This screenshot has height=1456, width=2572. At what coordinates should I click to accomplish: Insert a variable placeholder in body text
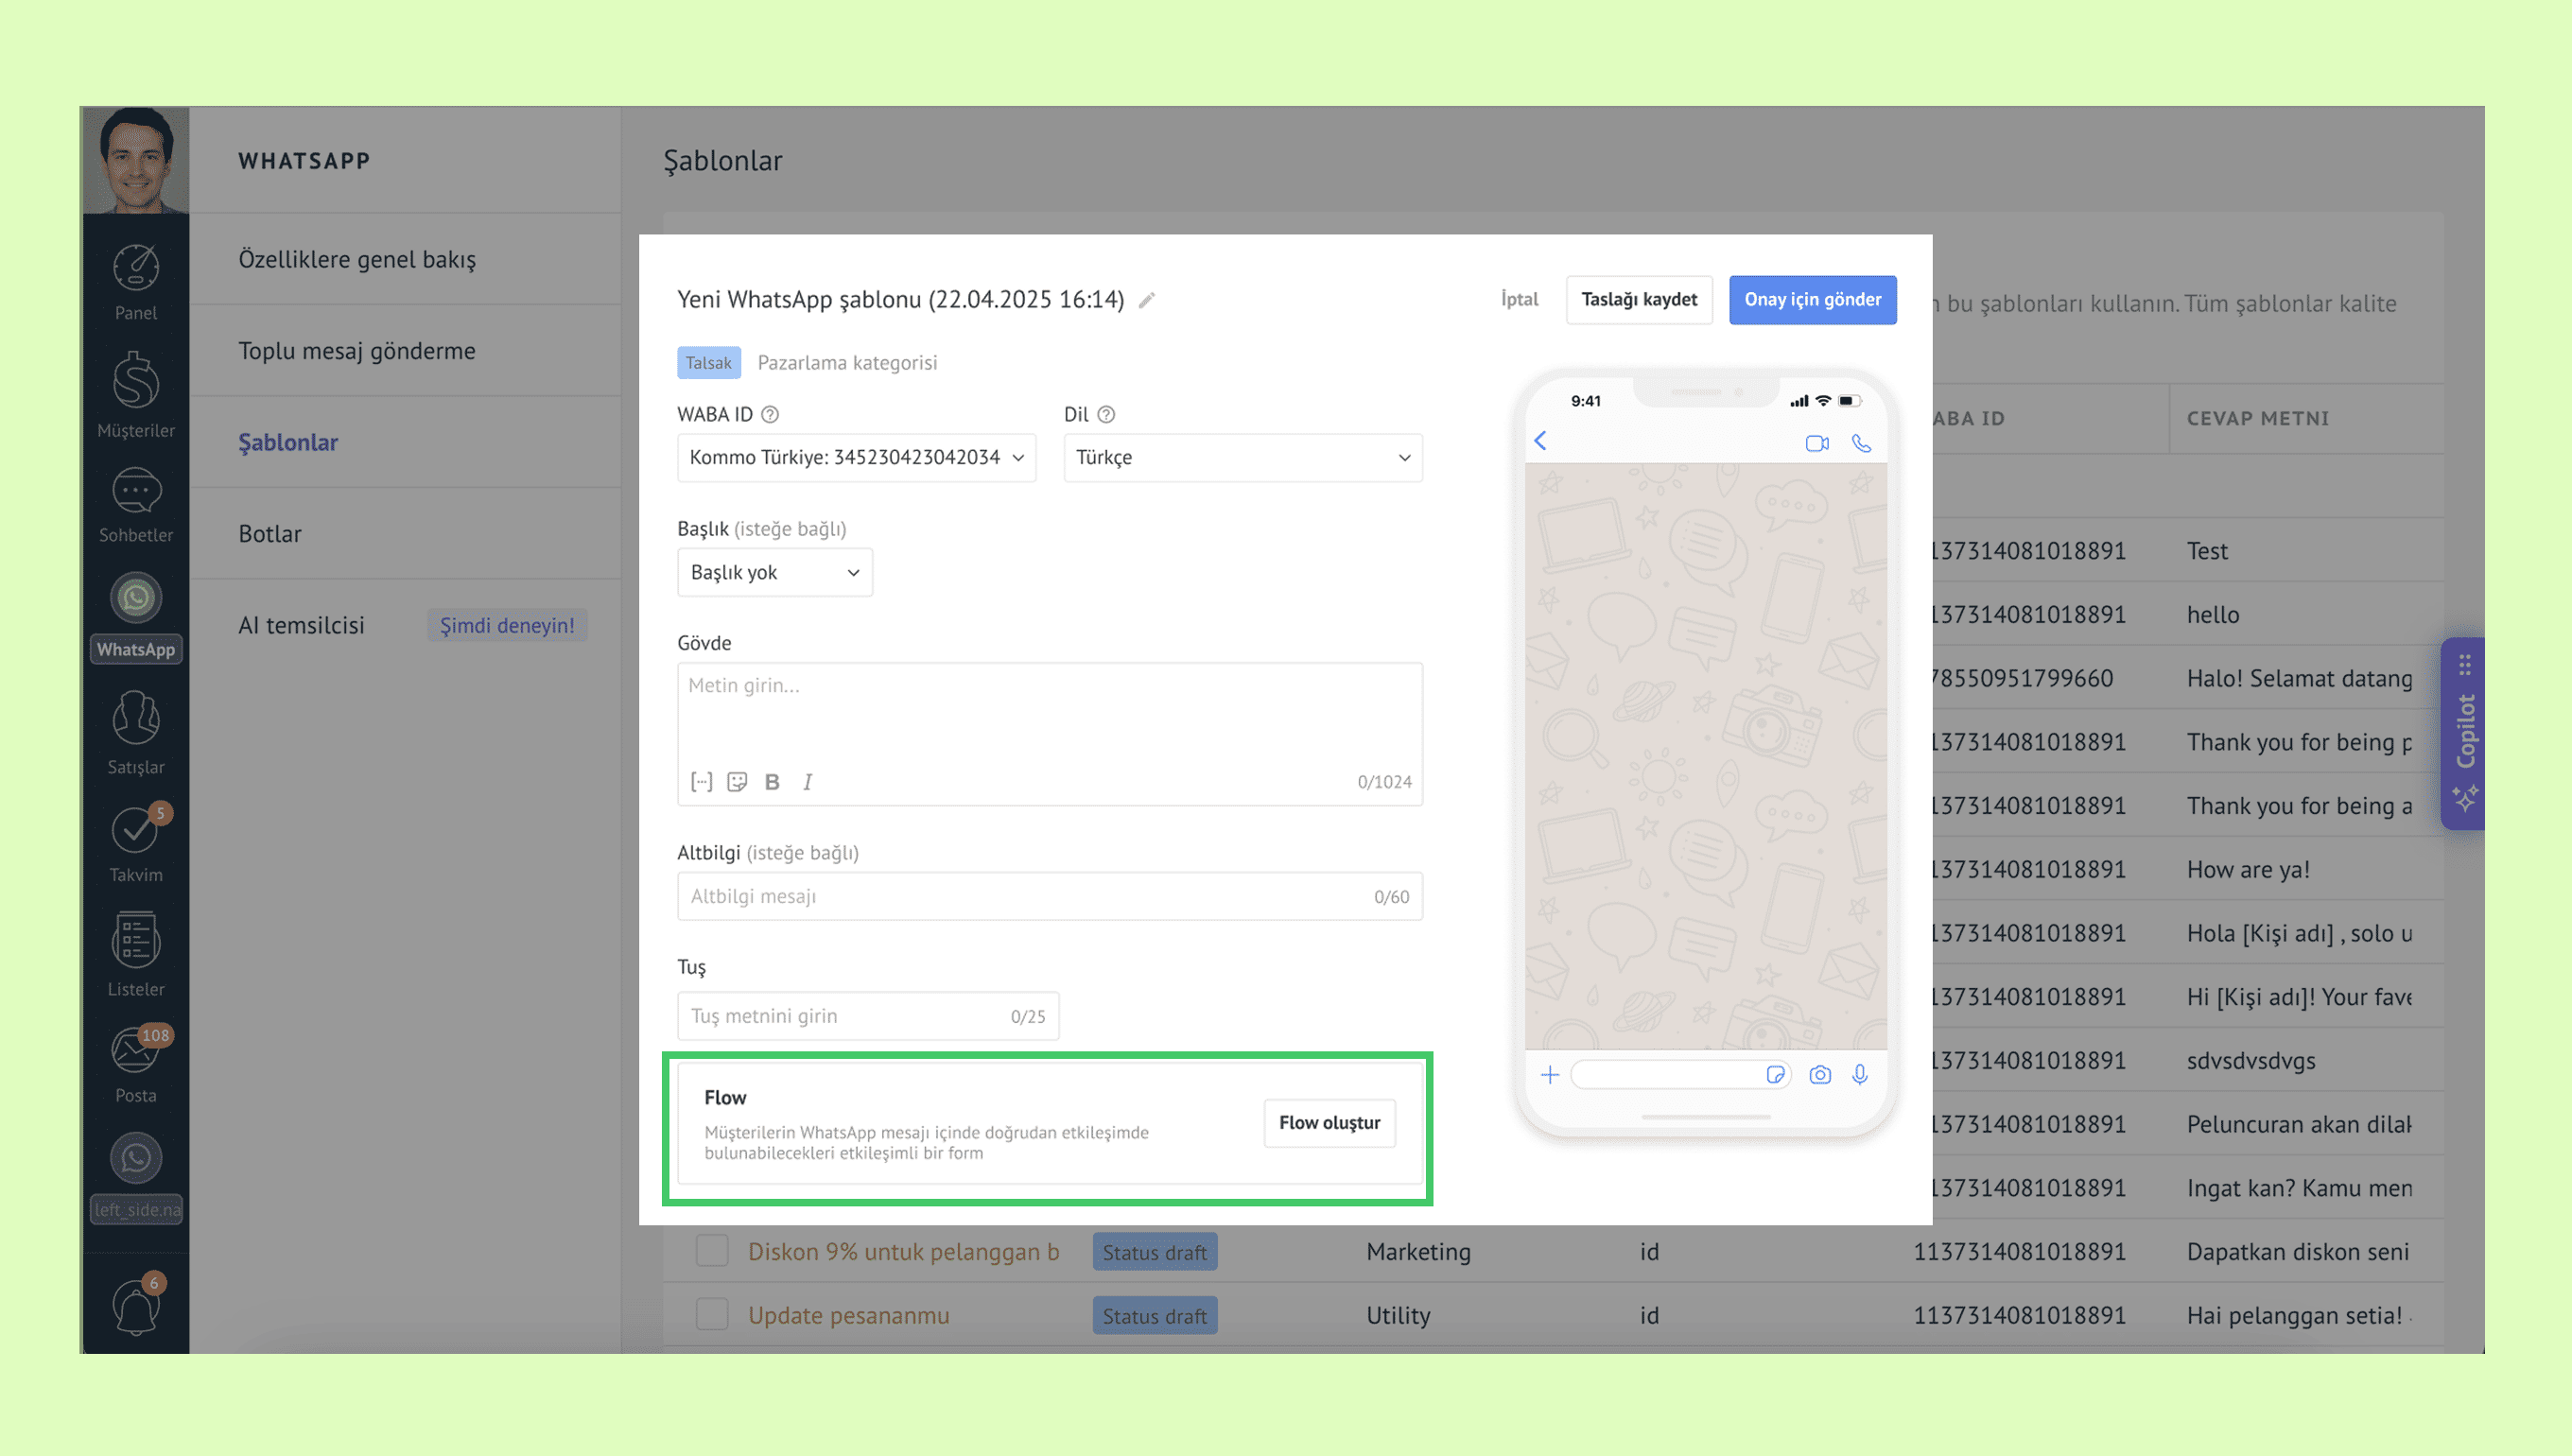701,782
